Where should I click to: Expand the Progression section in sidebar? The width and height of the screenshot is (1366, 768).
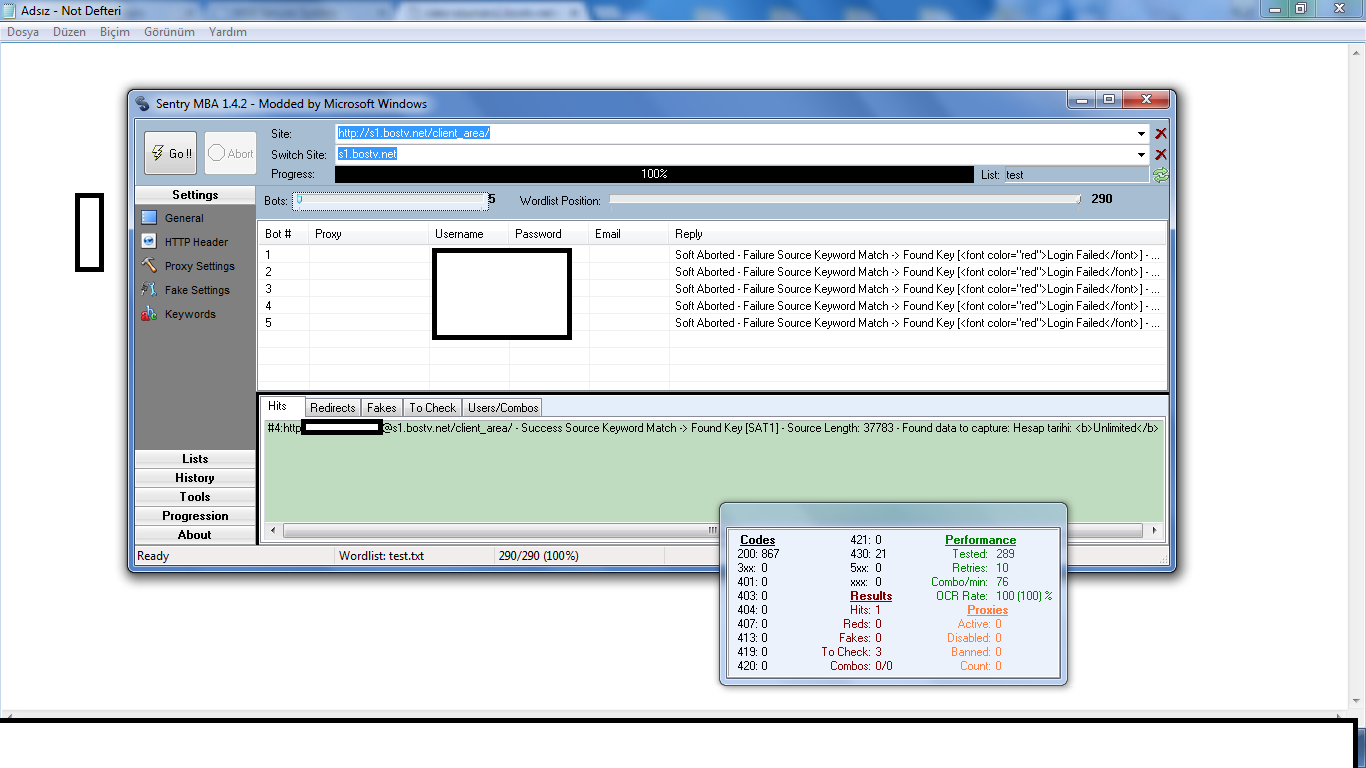click(x=195, y=516)
